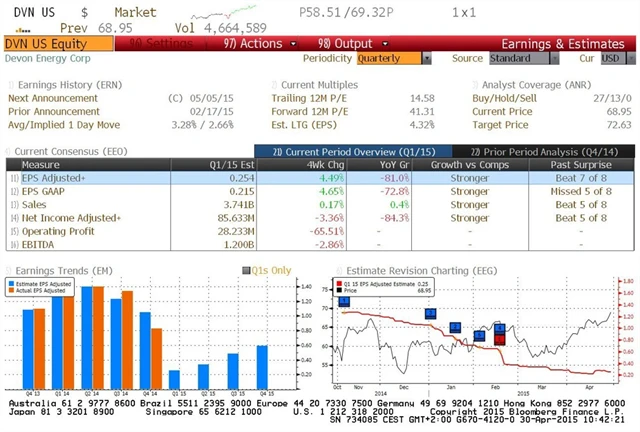Open the Cur USD currency dropdown
This screenshot has height=432, width=640.
610,58
